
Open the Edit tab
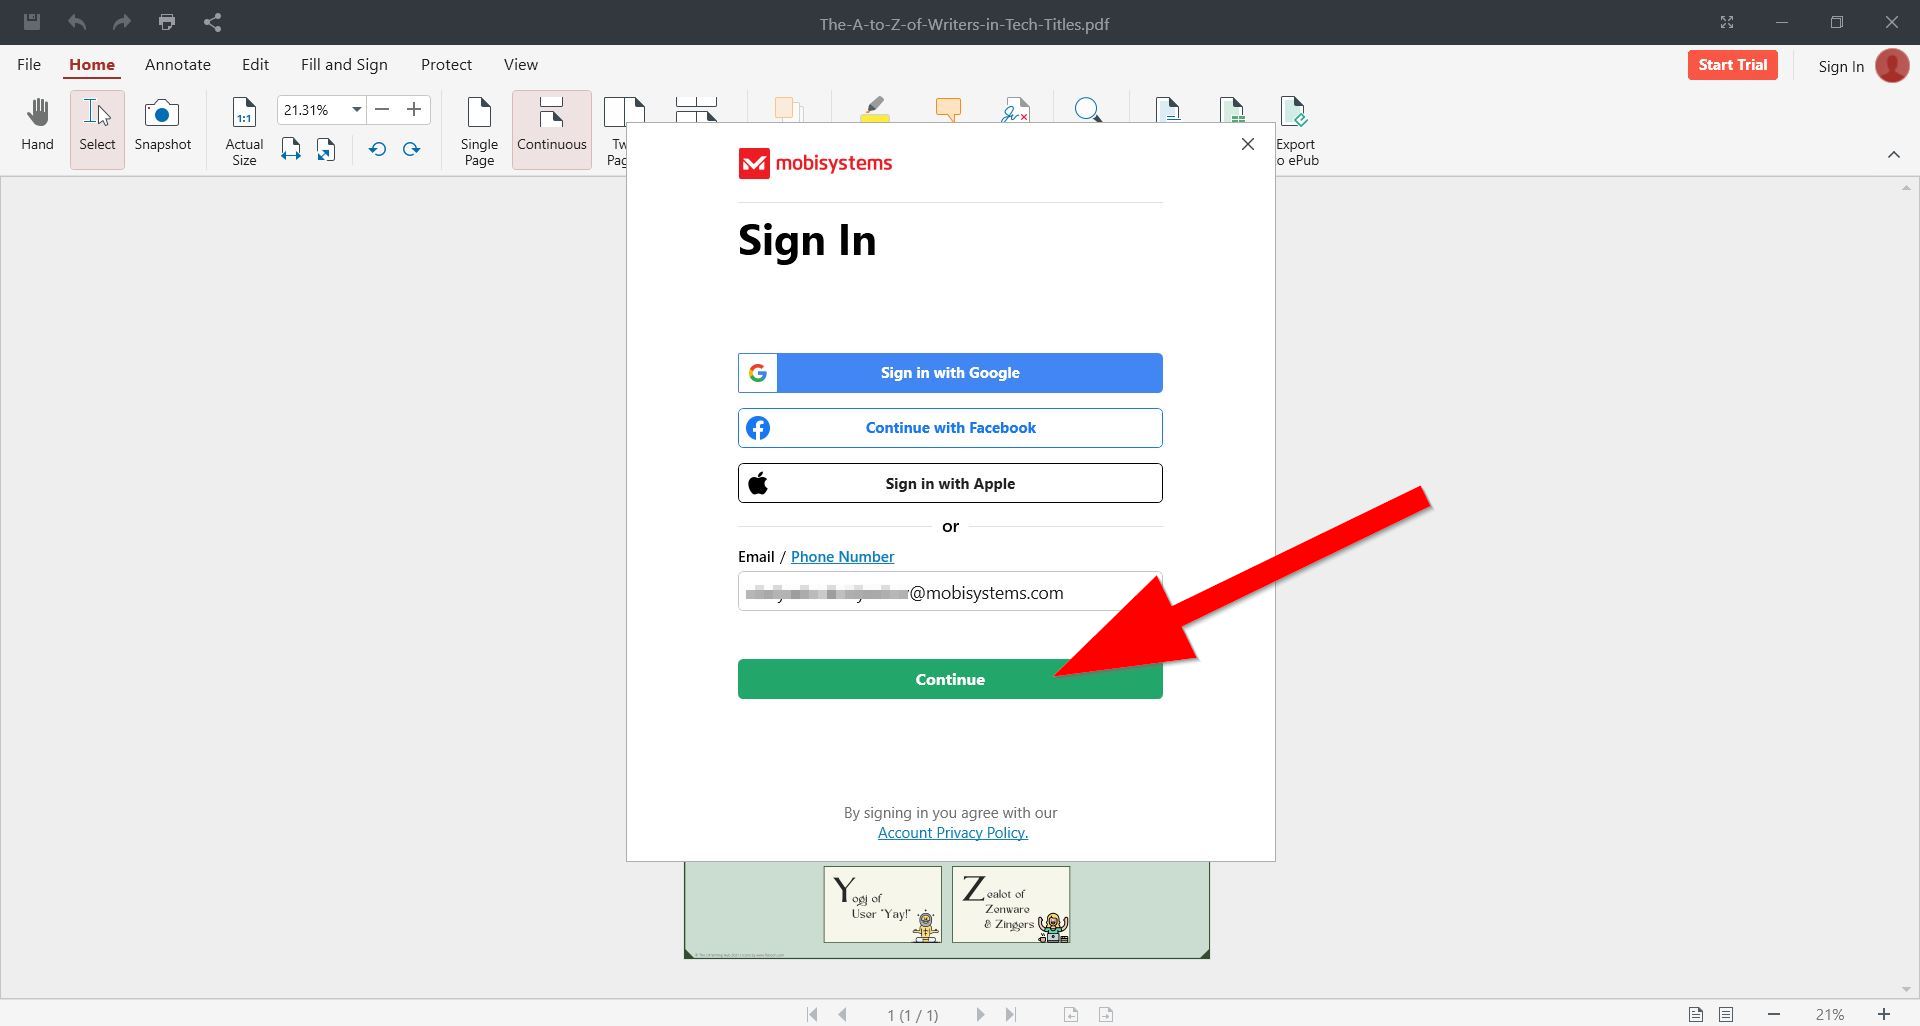coord(255,64)
